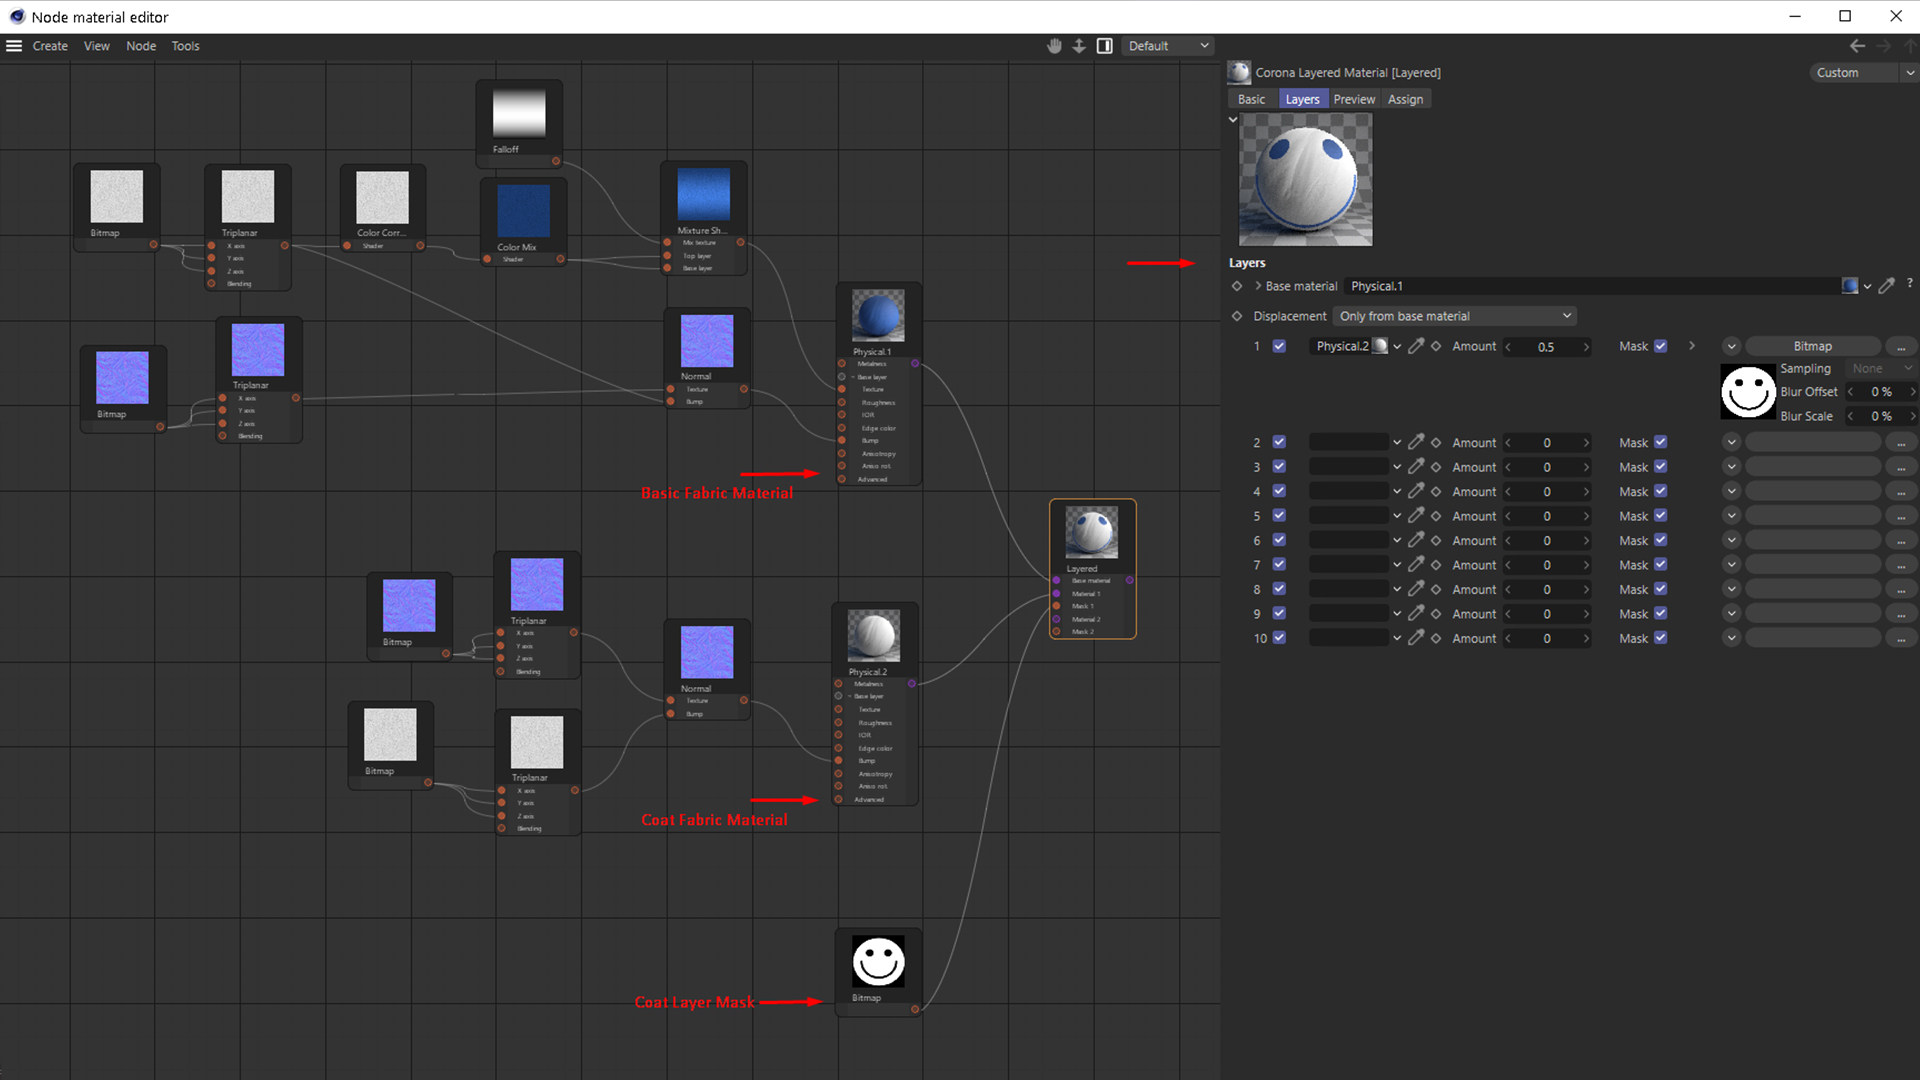Open the Displacement dropdown
This screenshot has width=1920, height=1080.
[1454, 316]
